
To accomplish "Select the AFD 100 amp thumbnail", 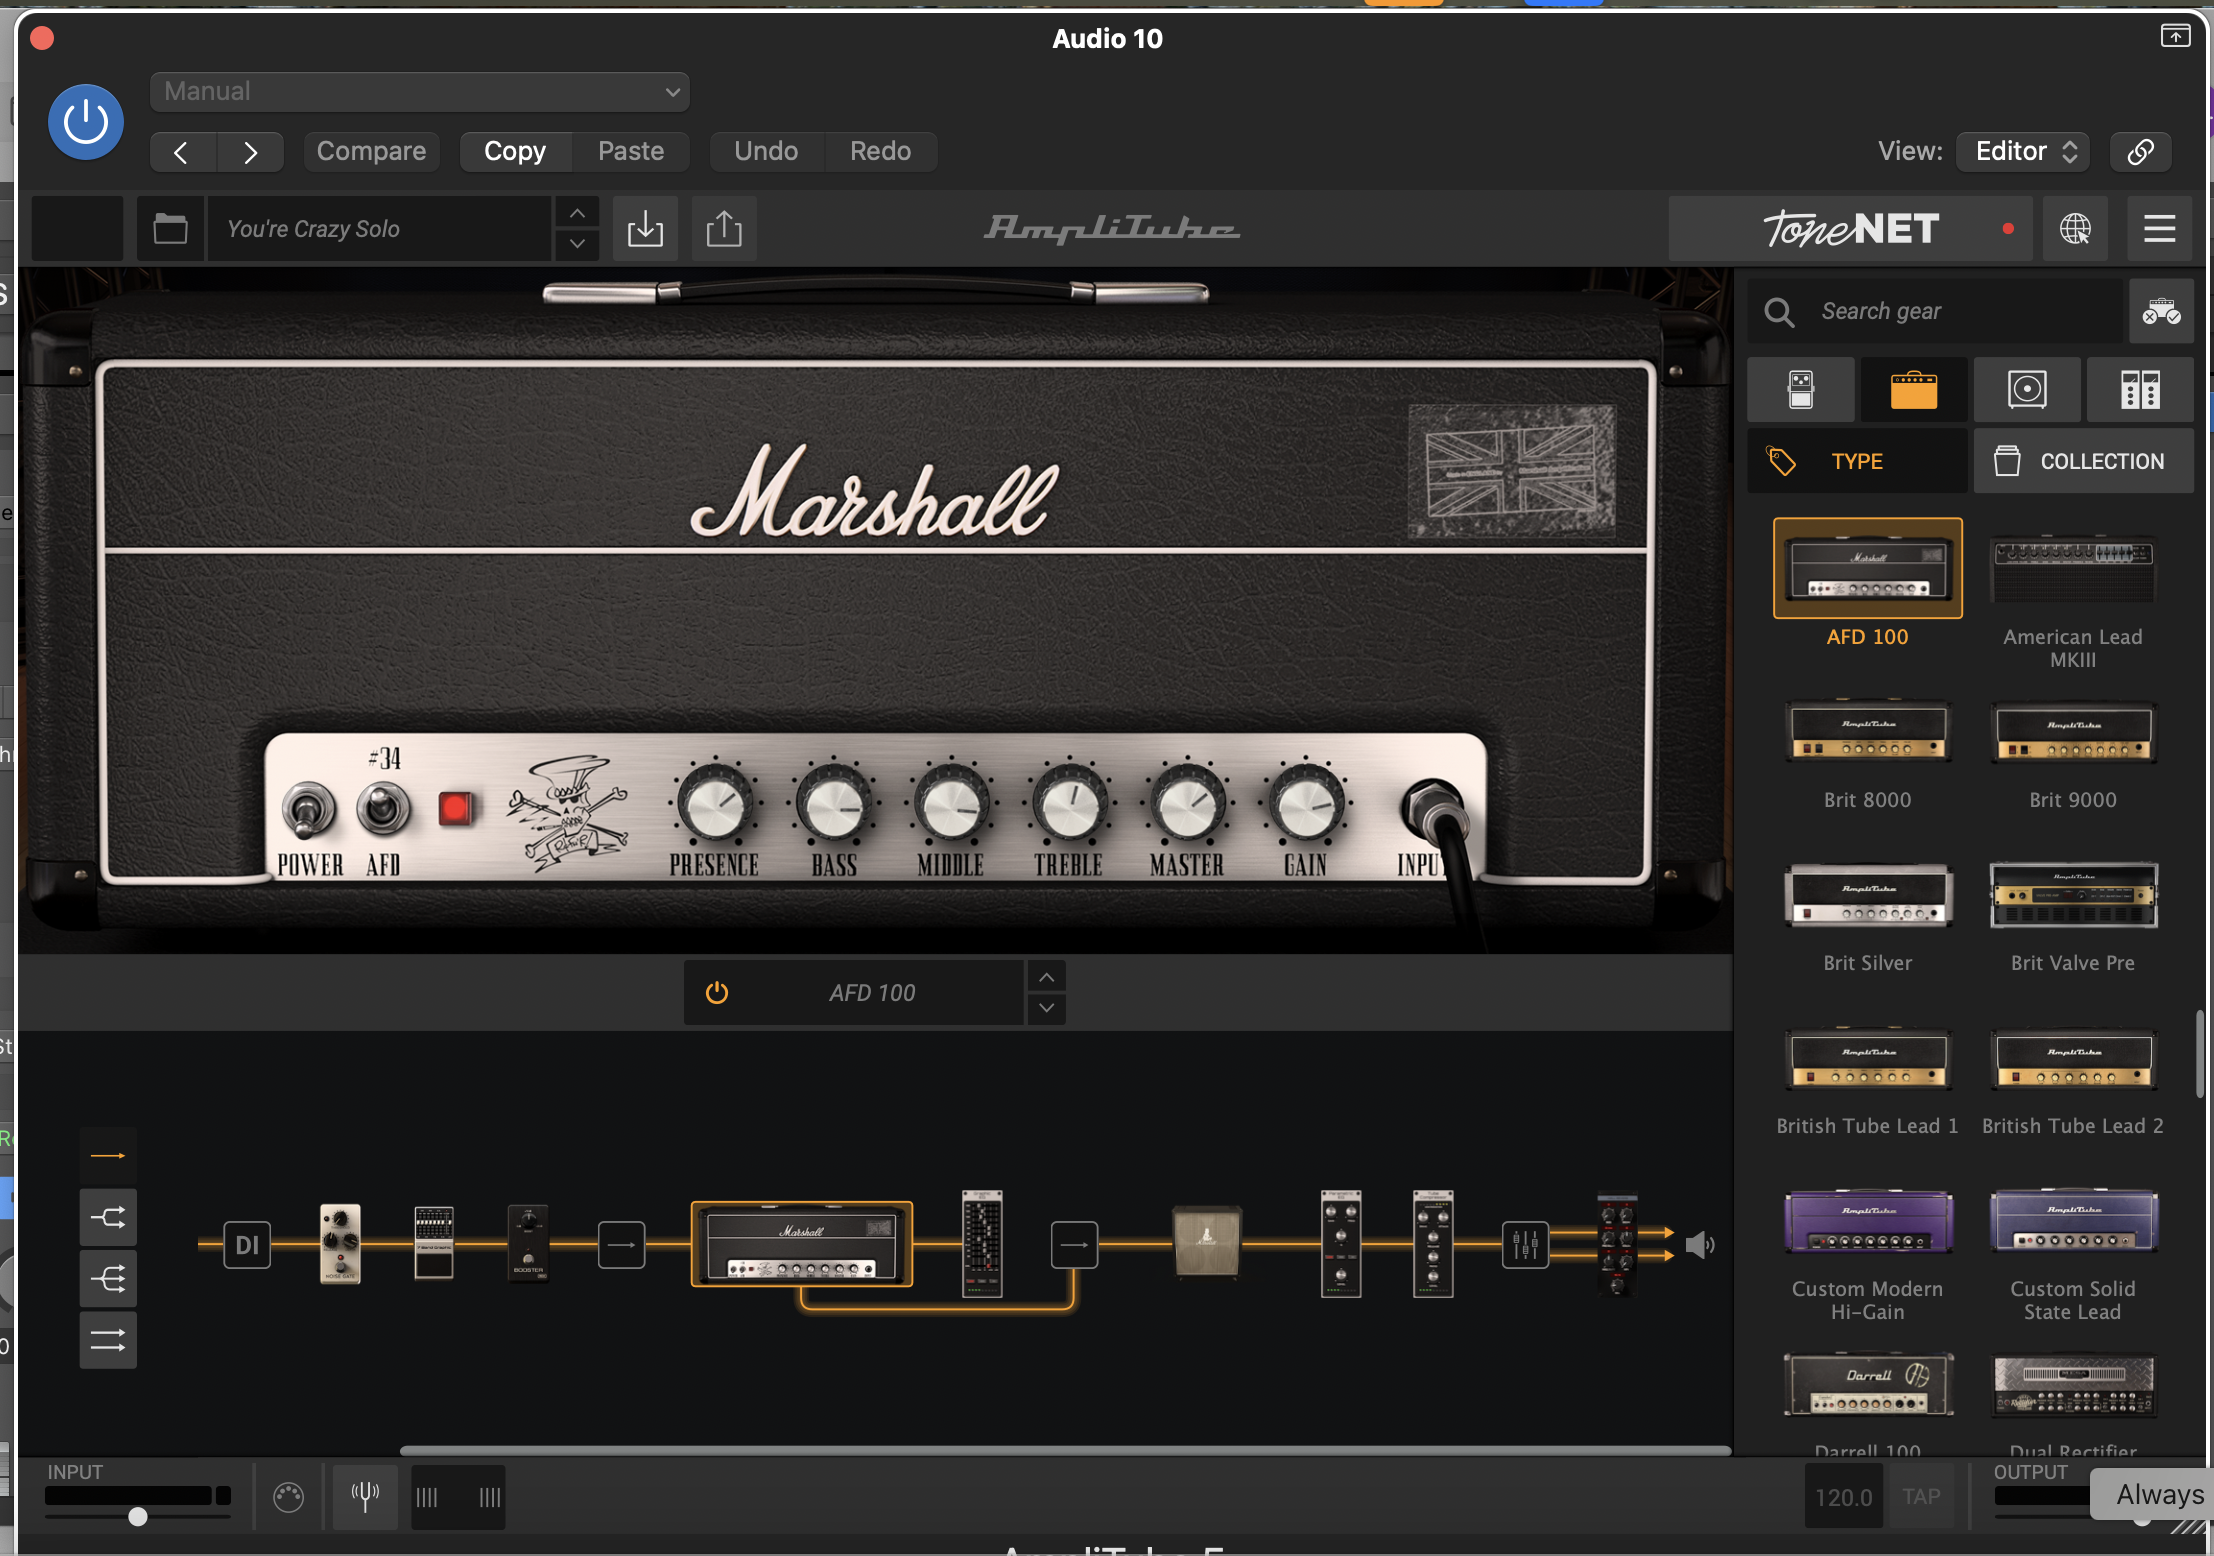I will point(1868,568).
